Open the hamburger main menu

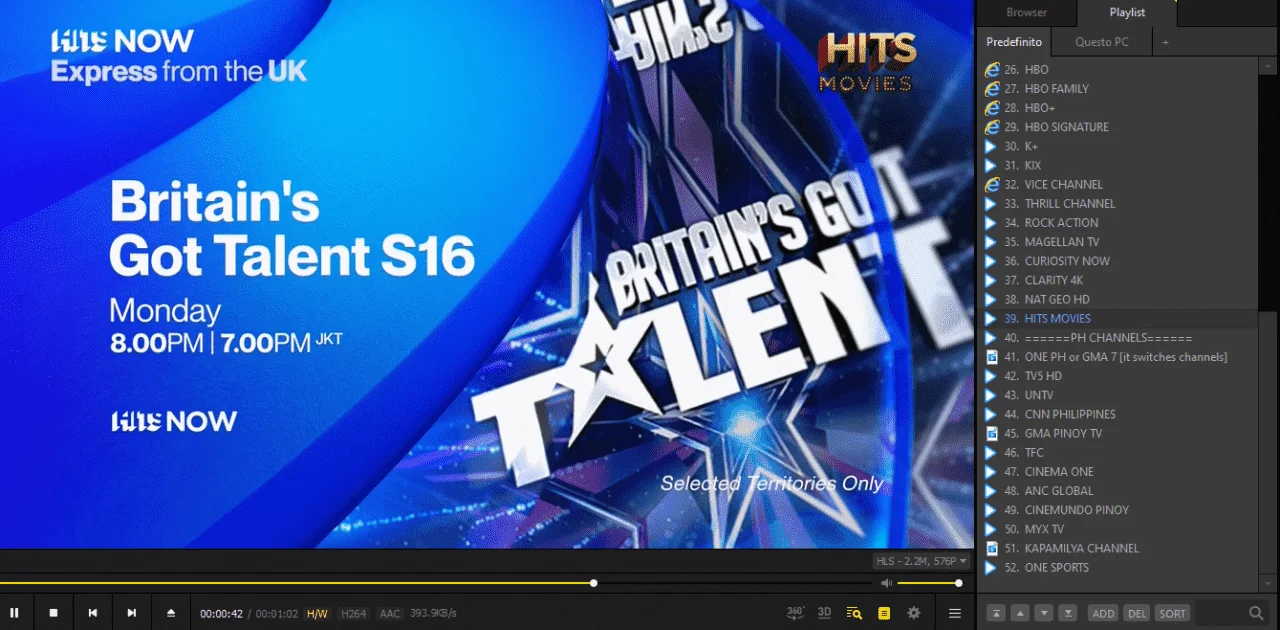[955, 613]
